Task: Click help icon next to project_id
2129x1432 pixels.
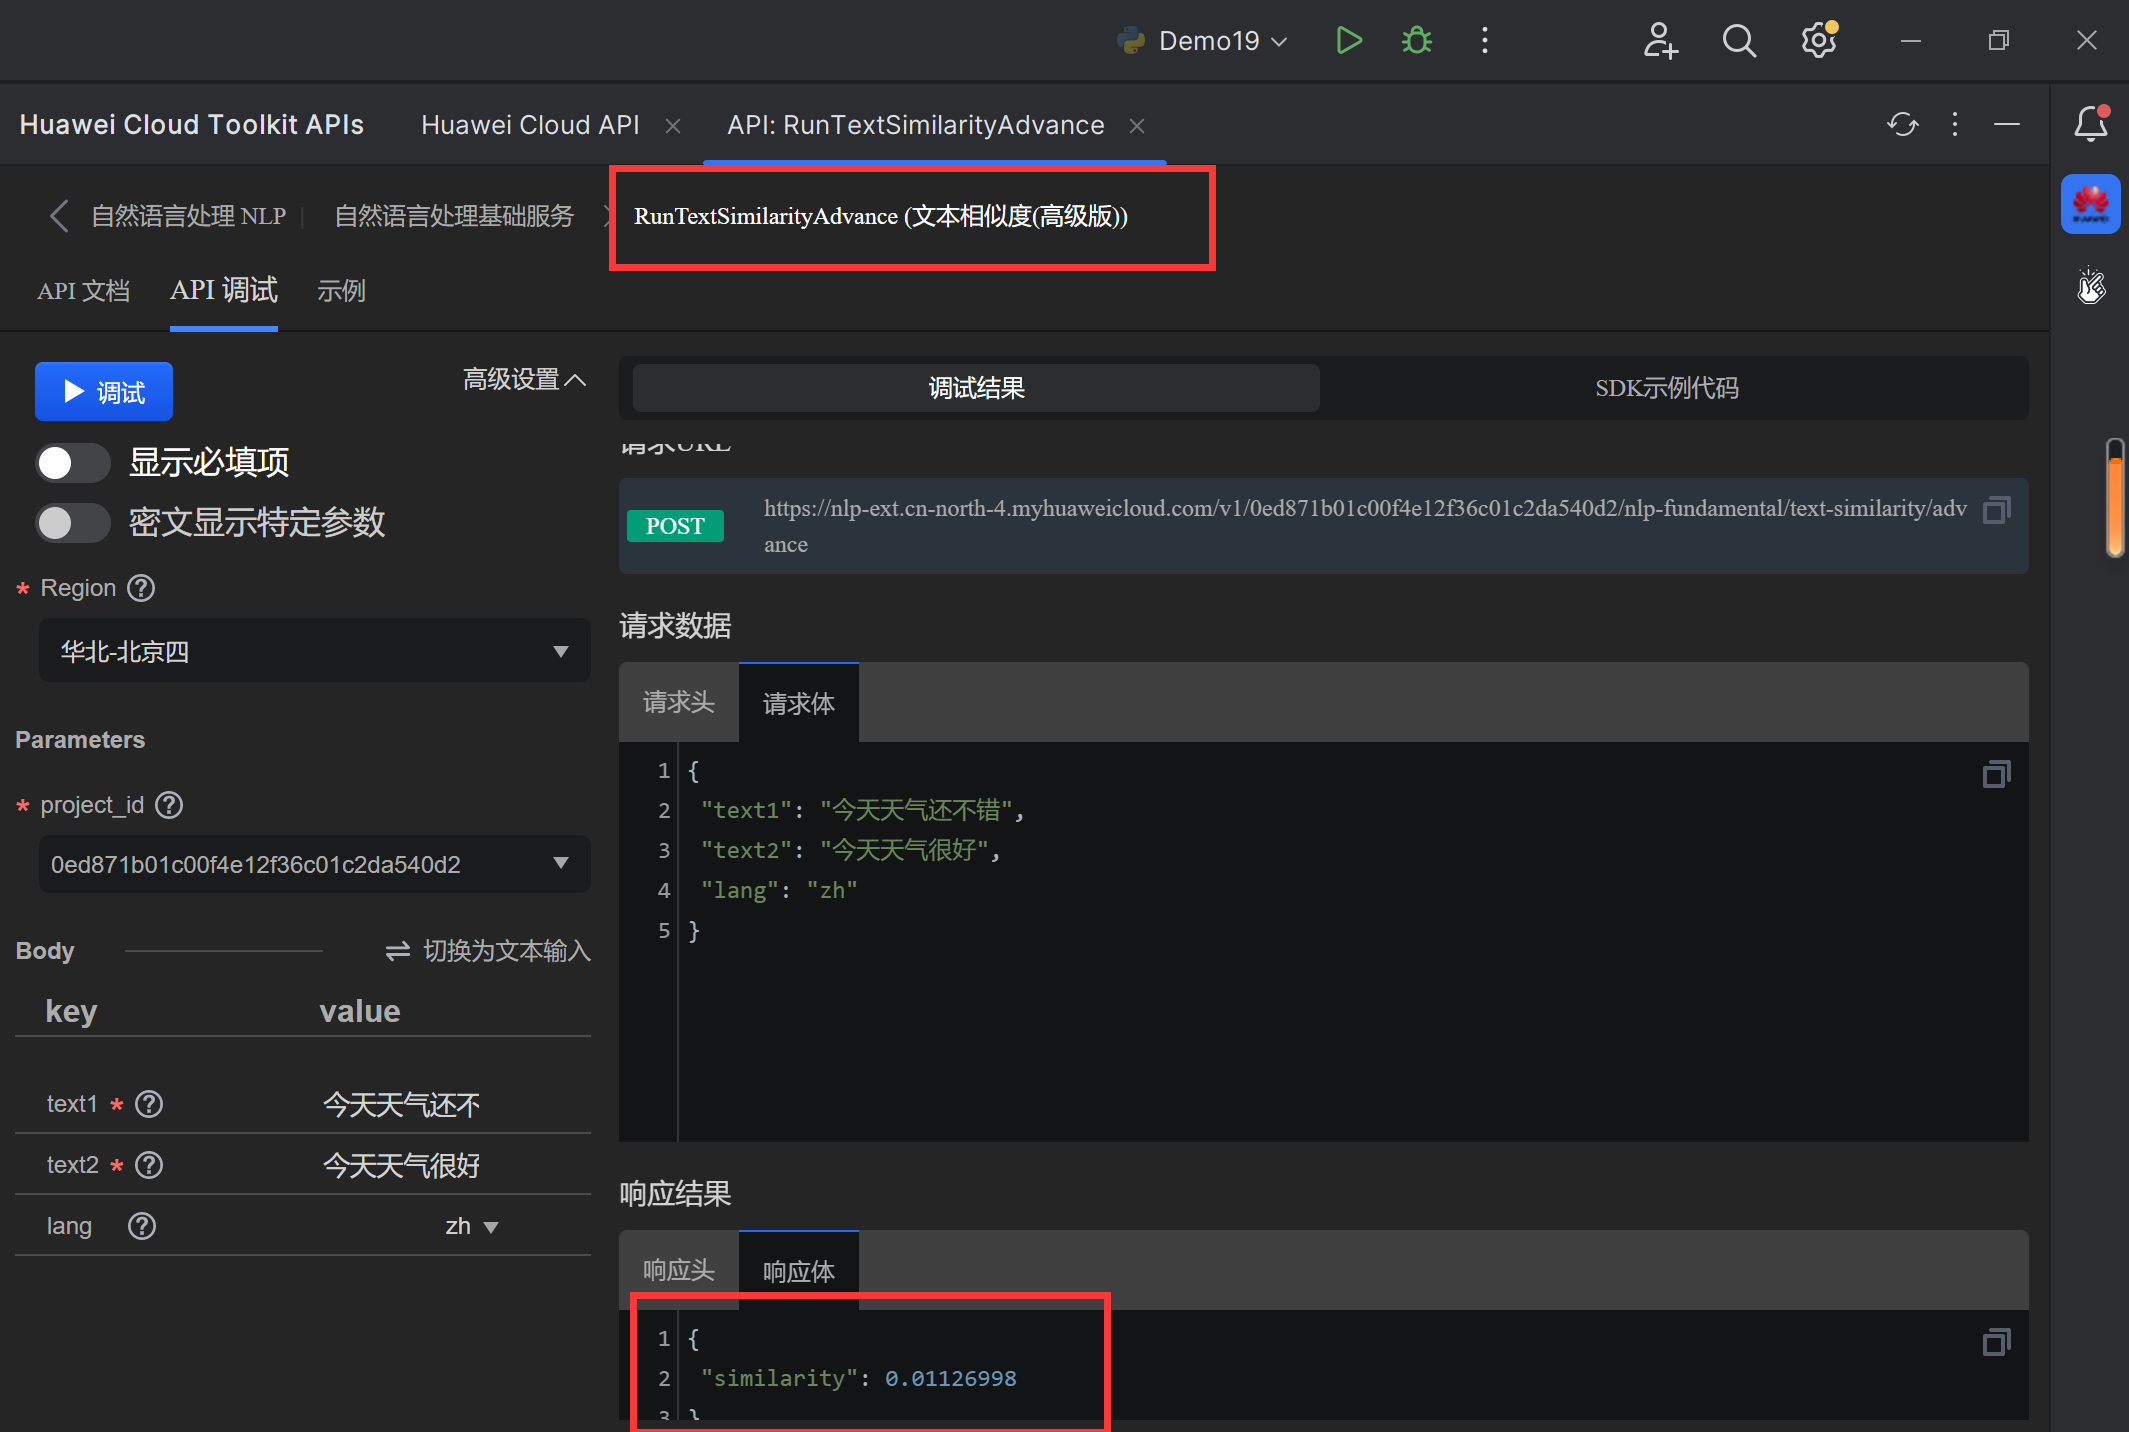Action: point(170,805)
